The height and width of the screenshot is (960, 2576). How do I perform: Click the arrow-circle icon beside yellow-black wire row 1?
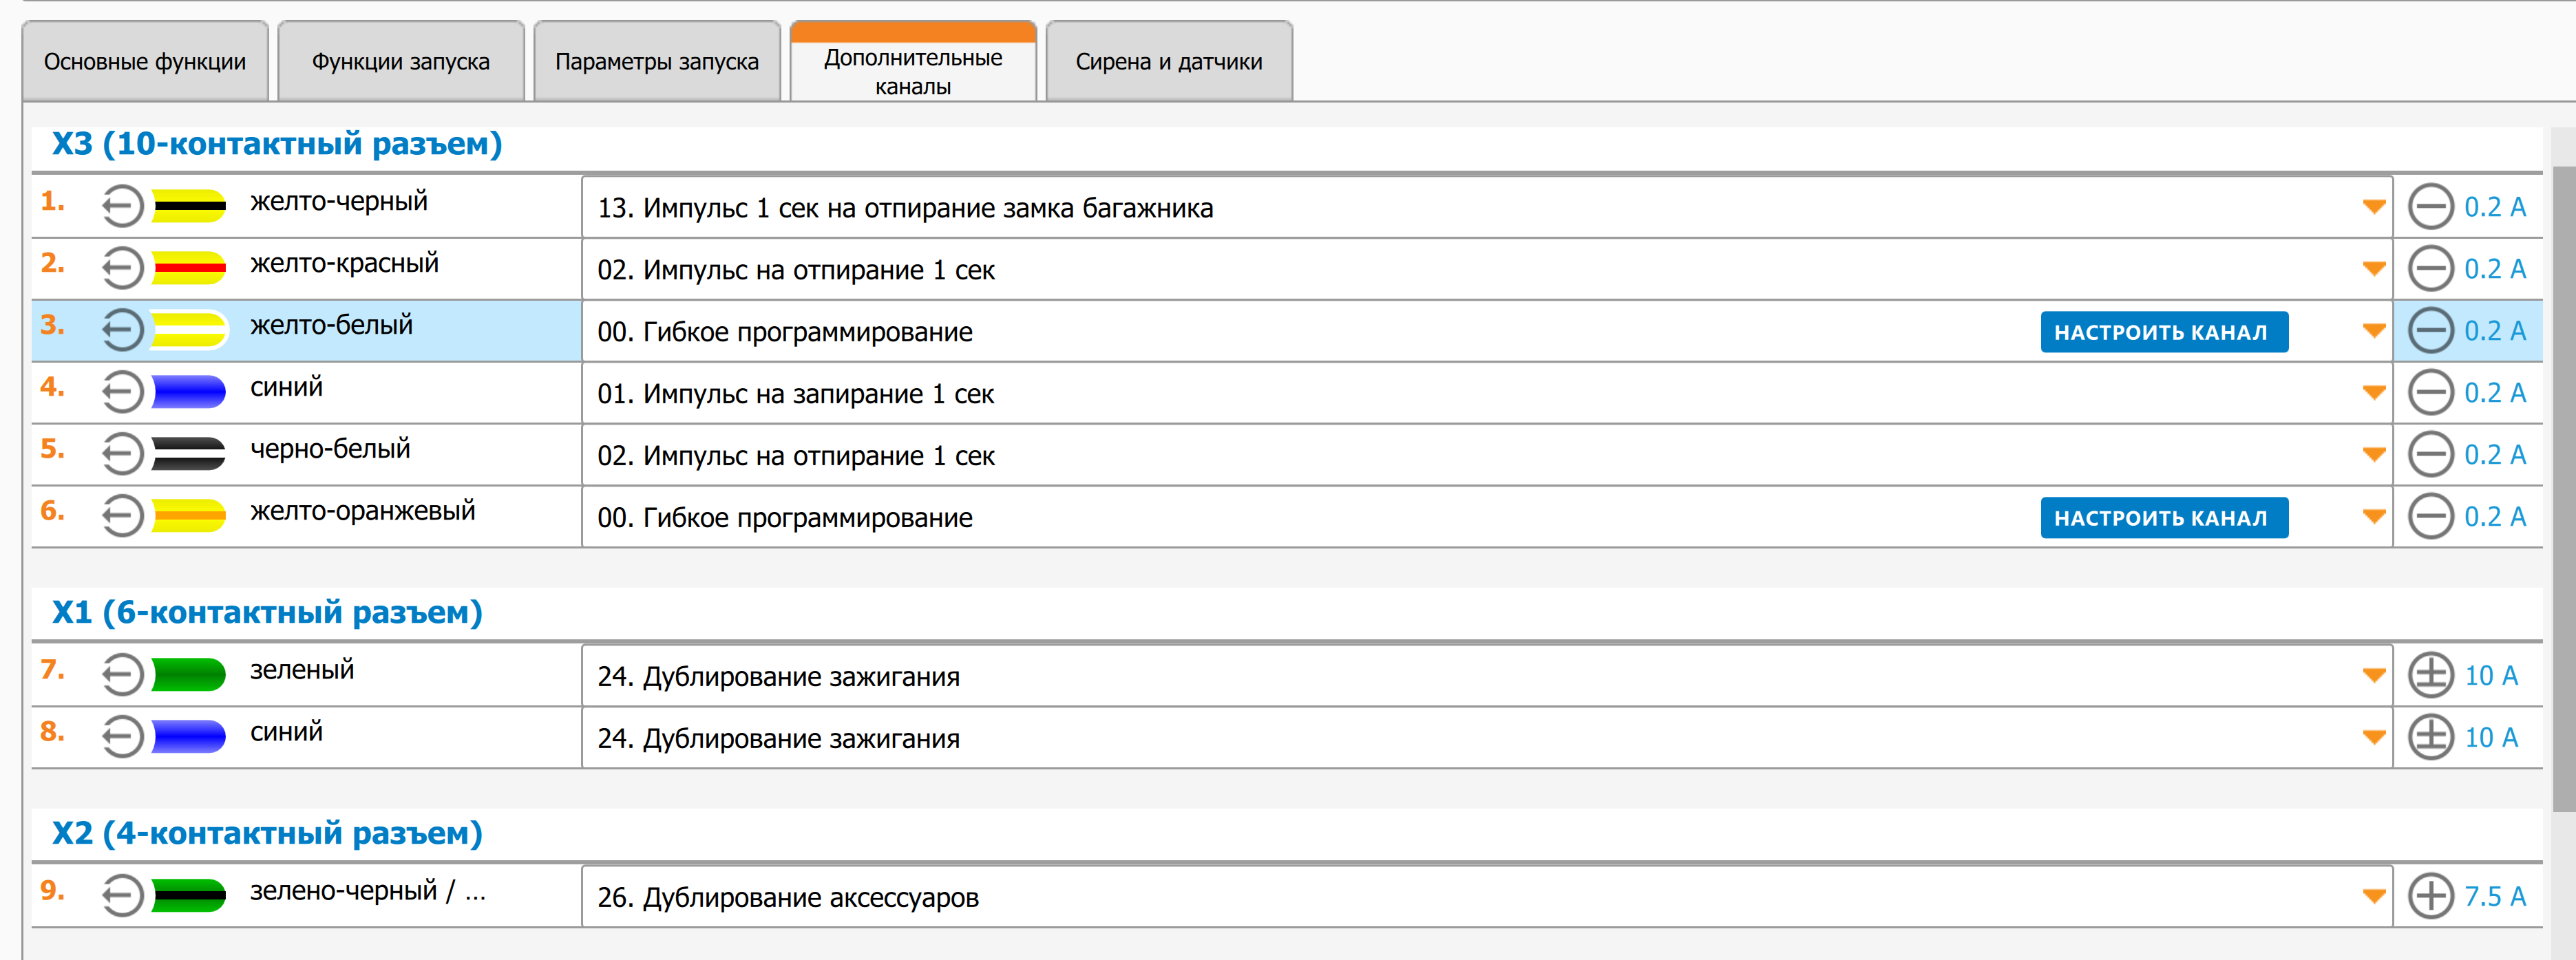pyautogui.click(x=122, y=207)
